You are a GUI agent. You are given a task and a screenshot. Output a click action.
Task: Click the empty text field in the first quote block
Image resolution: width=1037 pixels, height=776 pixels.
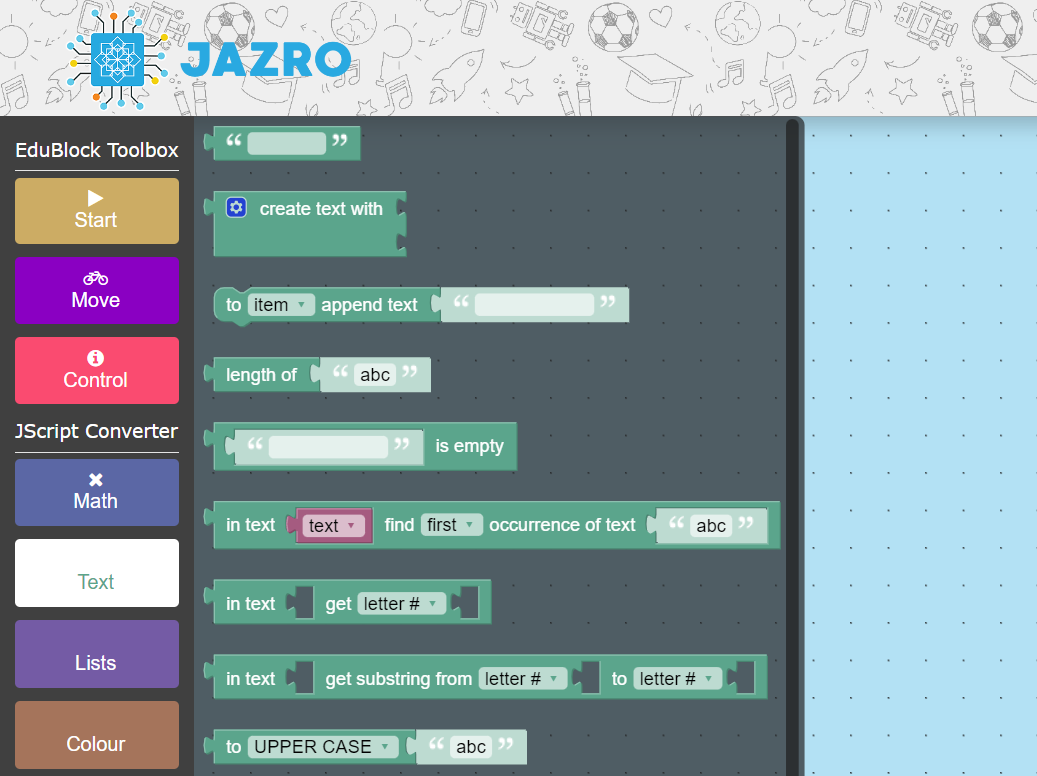click(x=287, y=143)
